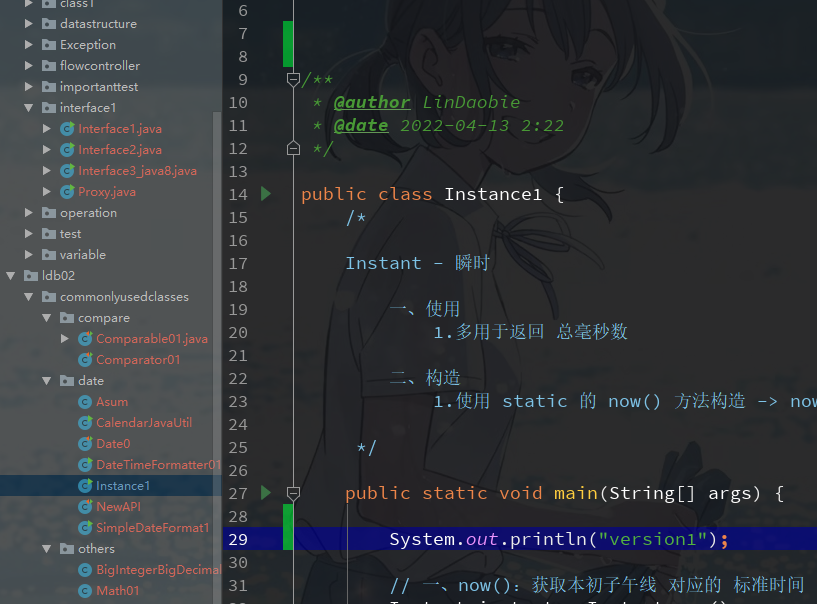Click the run icon next to the main method
This screenshot has height=604, width=817.
[265, 492]
